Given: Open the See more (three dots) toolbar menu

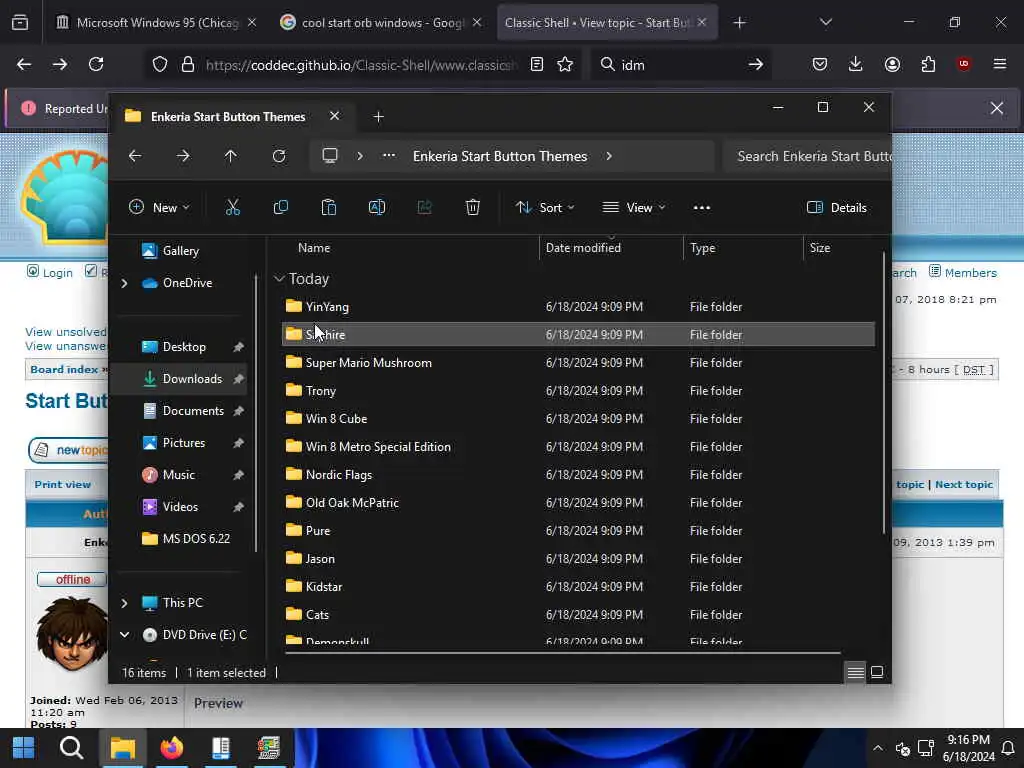Looking at the screenshot, I should [702, 208].
